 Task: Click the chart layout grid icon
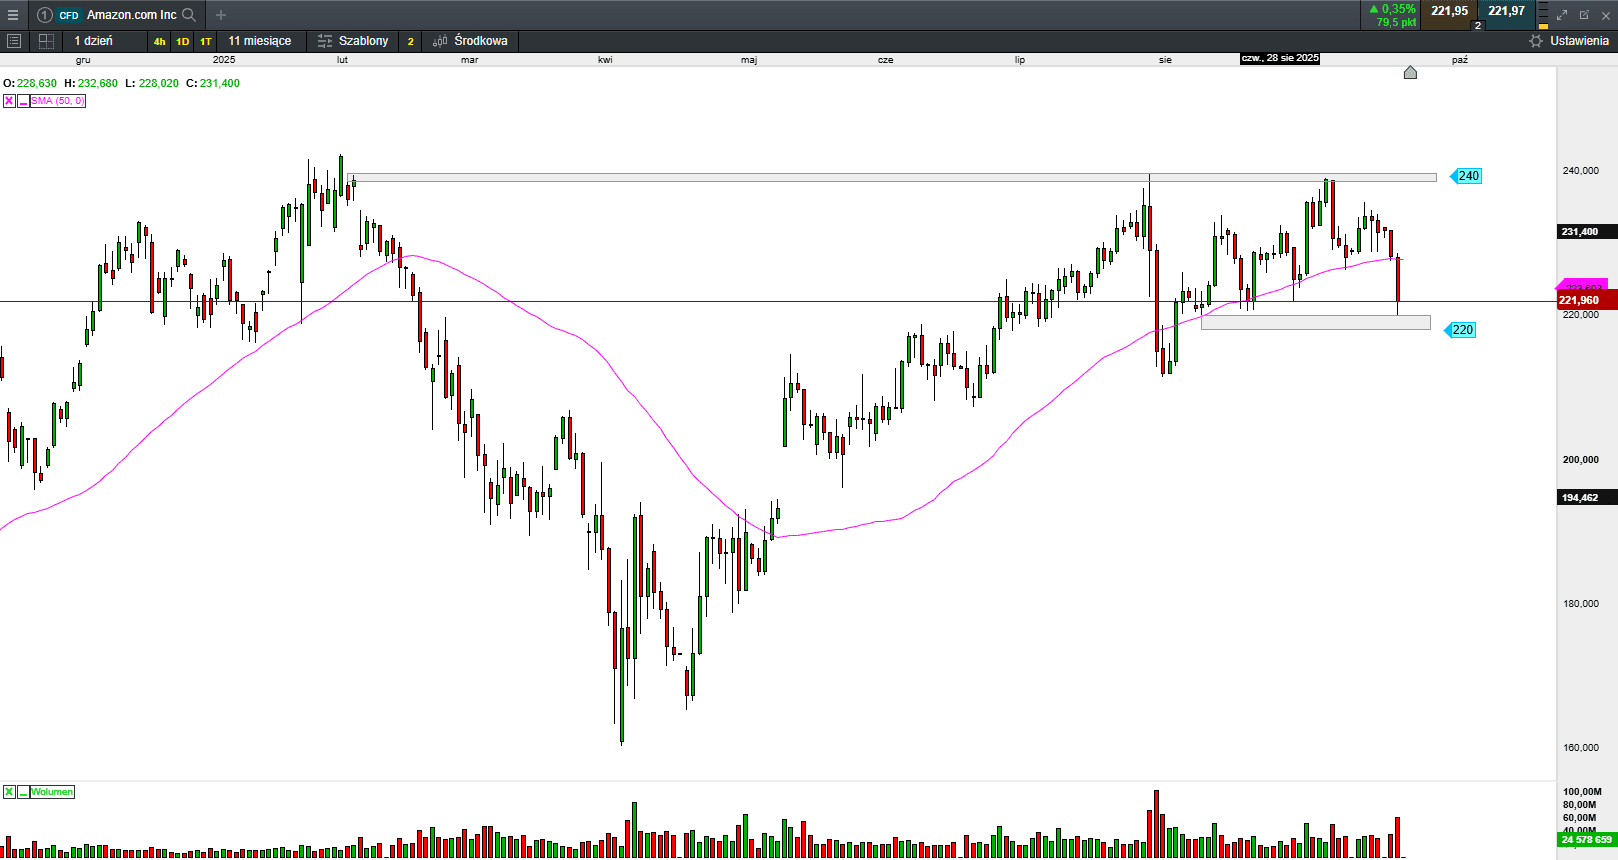pos(46,41)
